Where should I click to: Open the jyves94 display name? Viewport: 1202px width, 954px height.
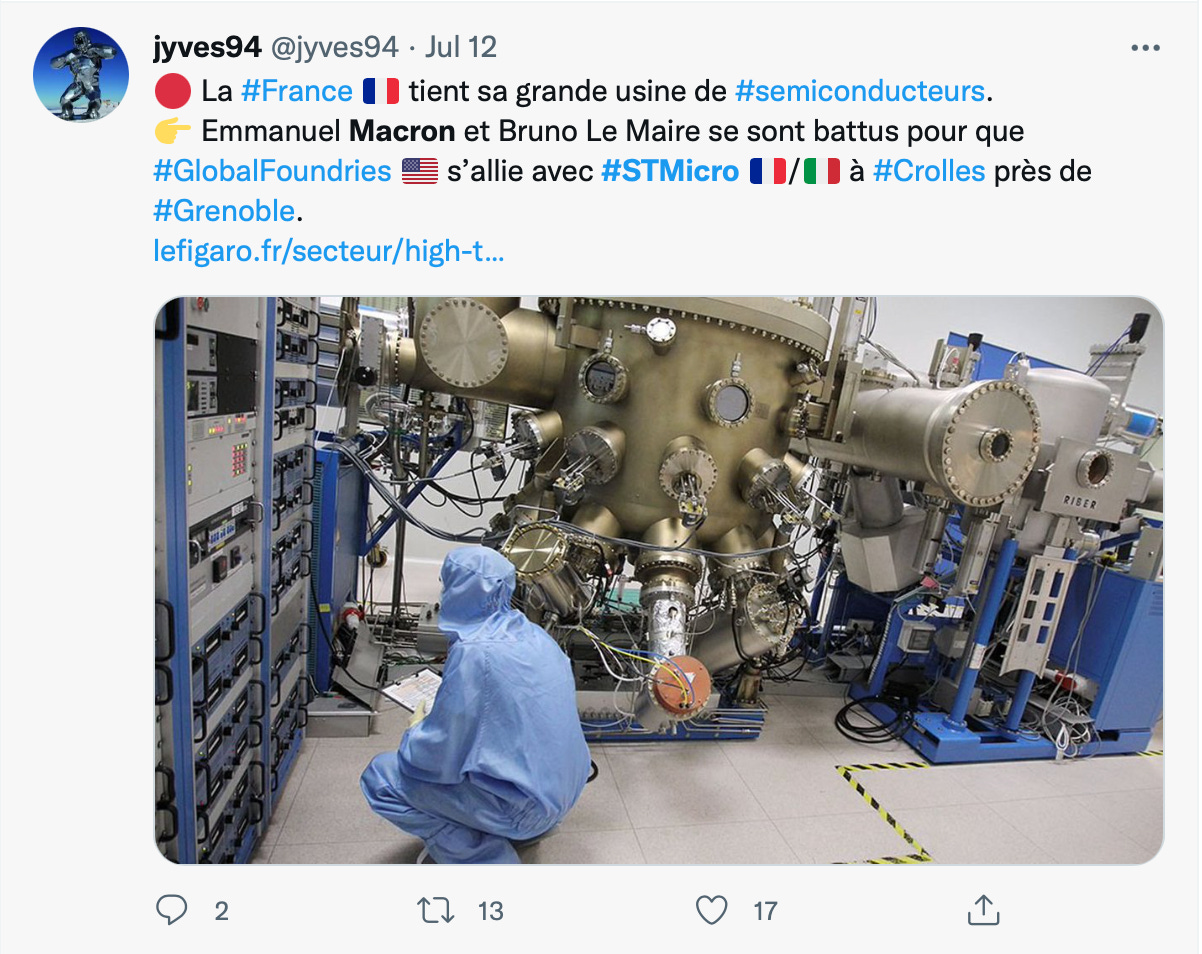click(204, 47)
